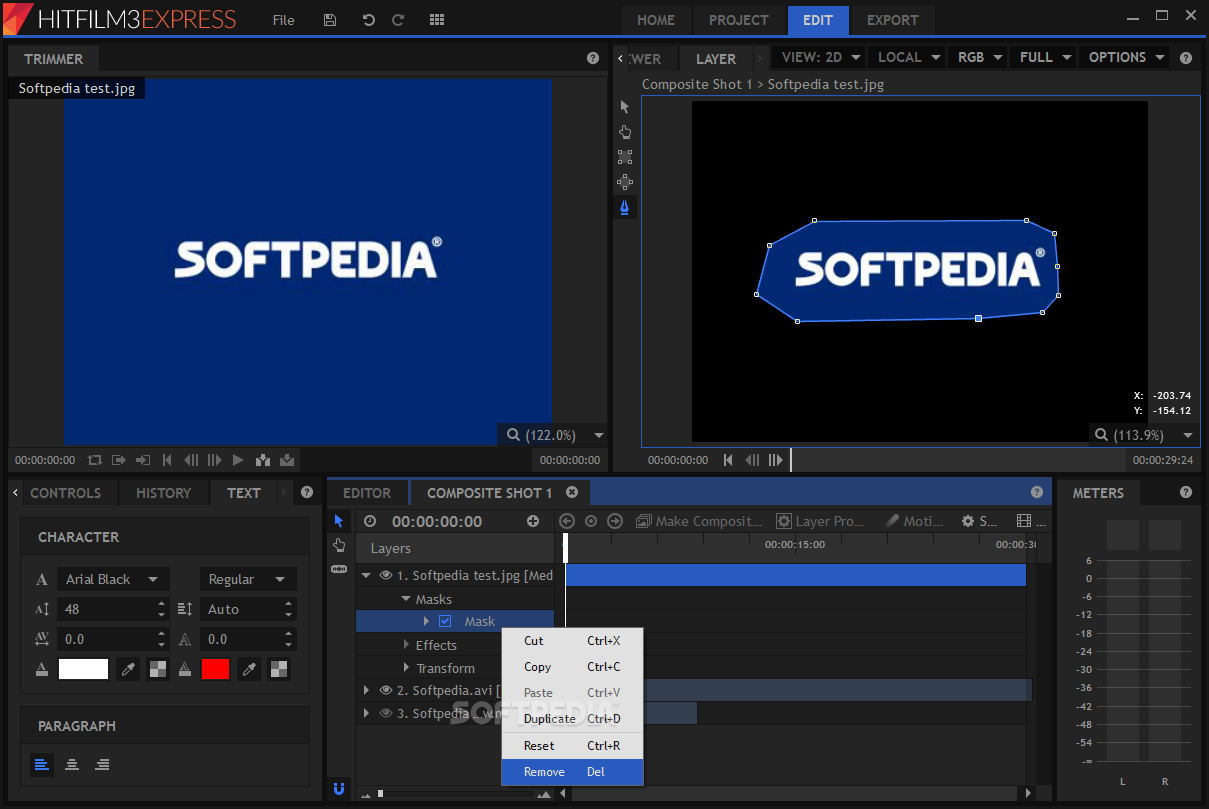Click the trimmer play button
The width and height of the screenshot is (1209, 809).
coord(238,460)
